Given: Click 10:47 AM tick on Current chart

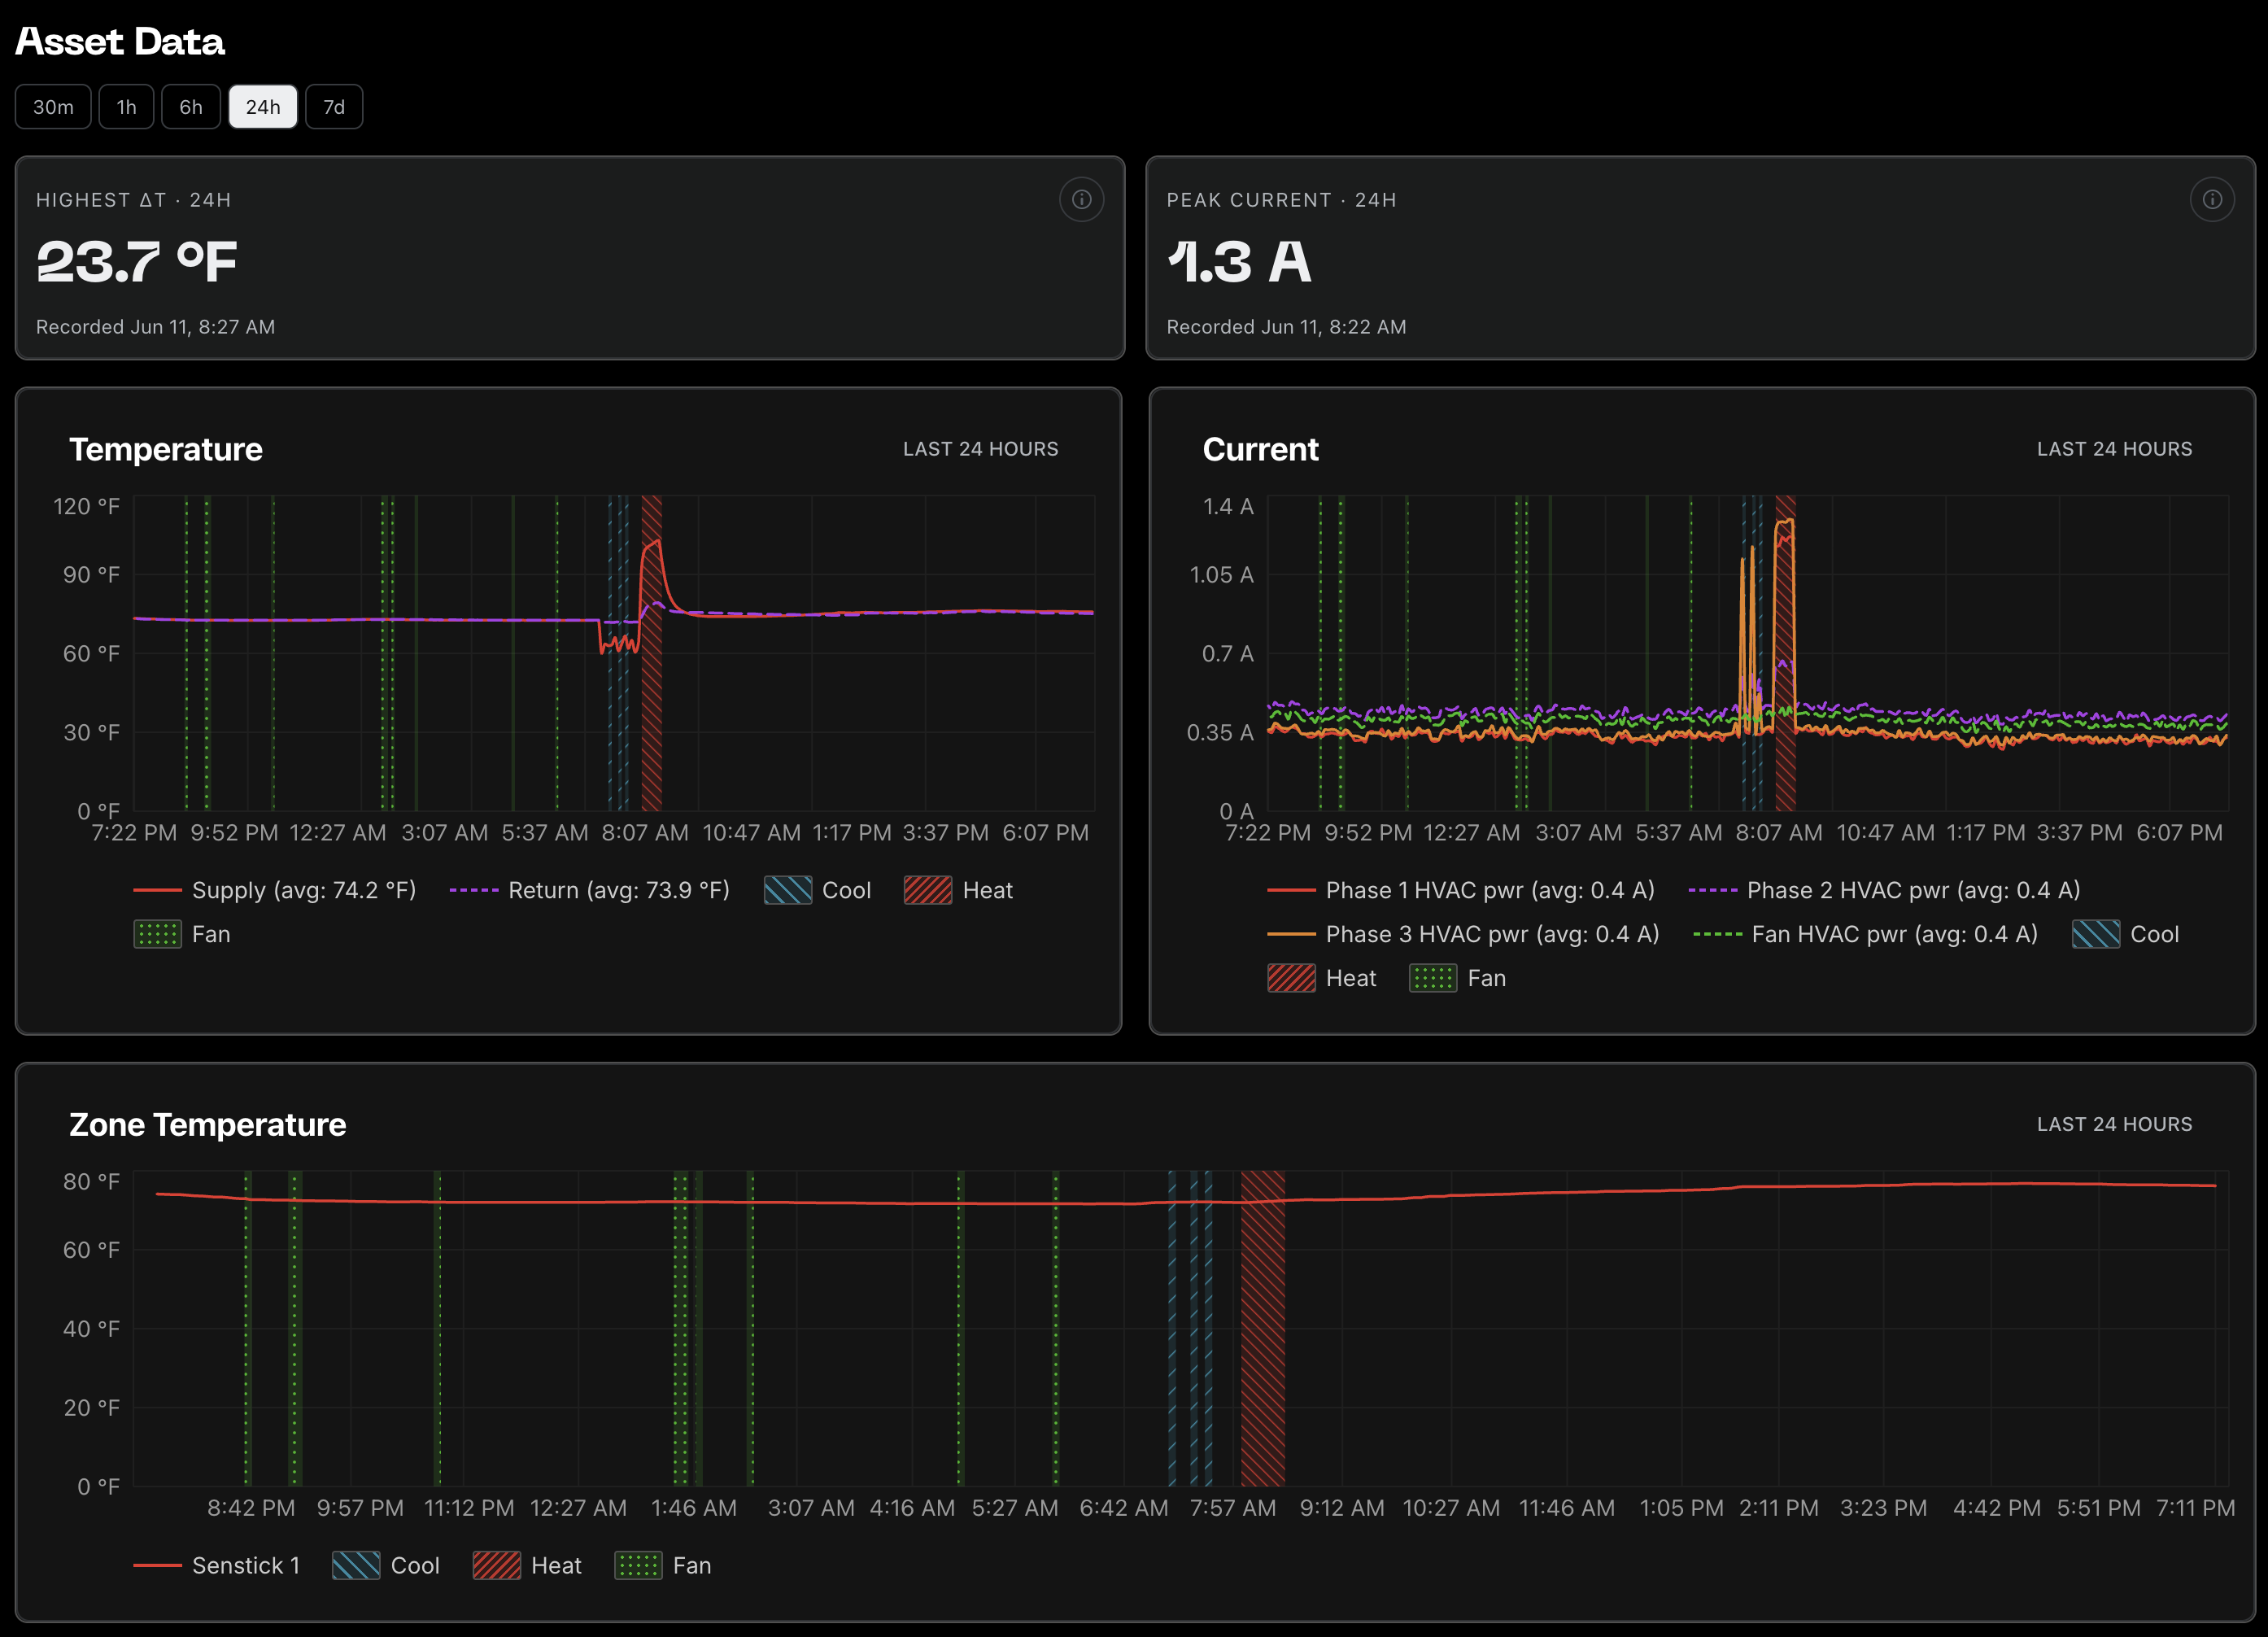Looking at the screenshot, I should 1885,832.
